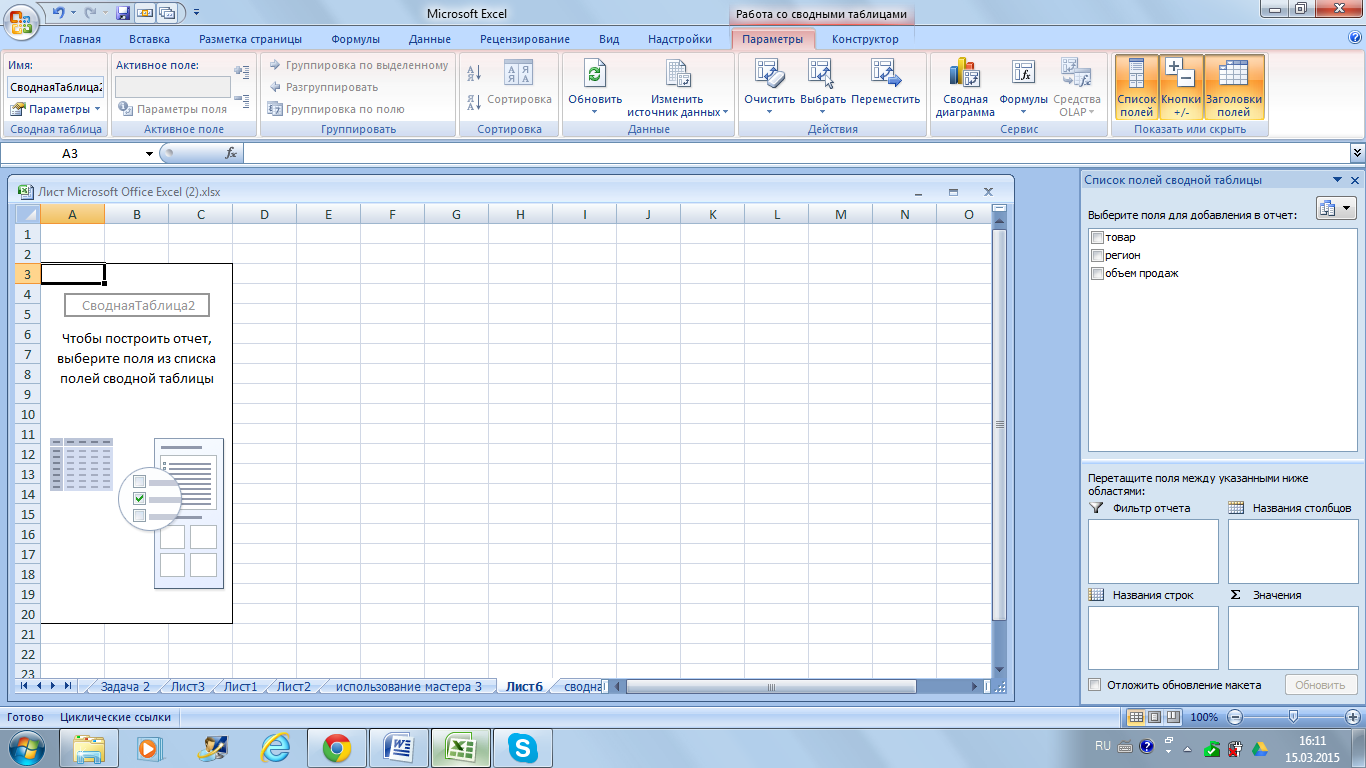This screenshot has height=768, width=1366.
Task: Open the help question mark icon
Action: click(1355, 38)
